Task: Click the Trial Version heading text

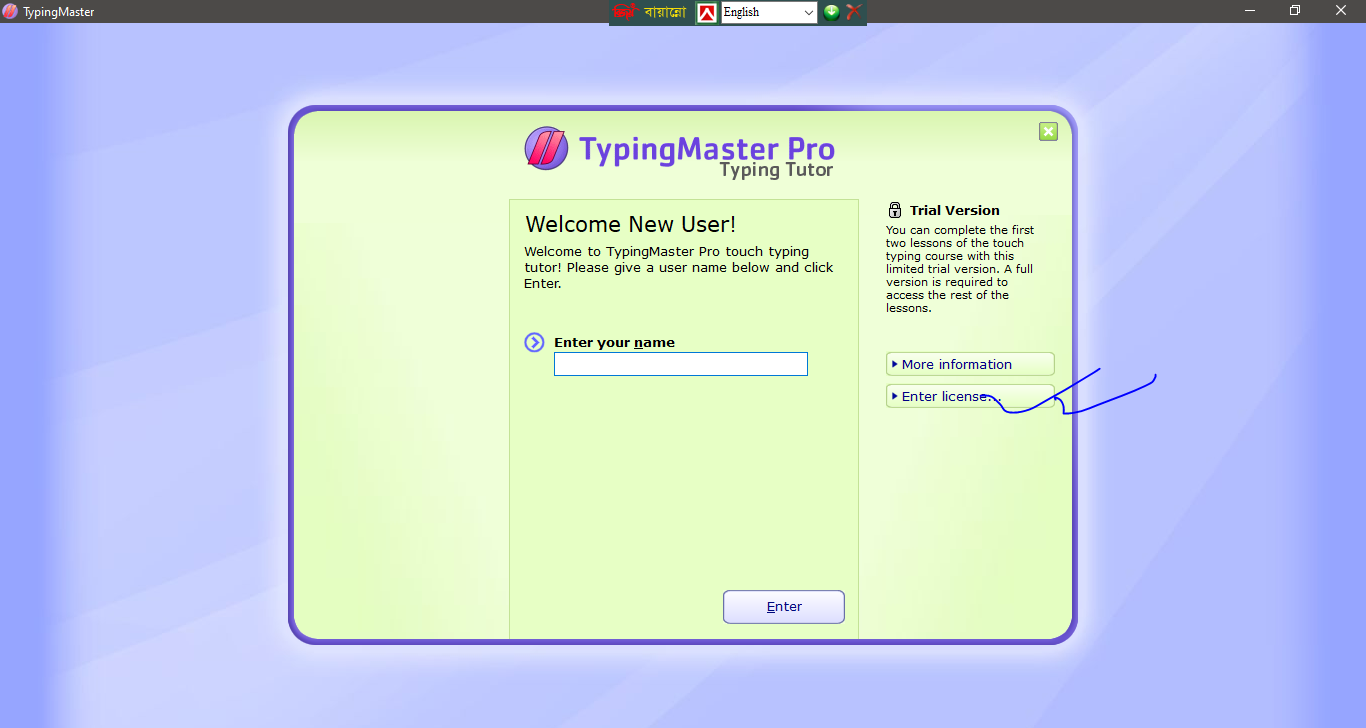Action: click(x=955, y=210)
